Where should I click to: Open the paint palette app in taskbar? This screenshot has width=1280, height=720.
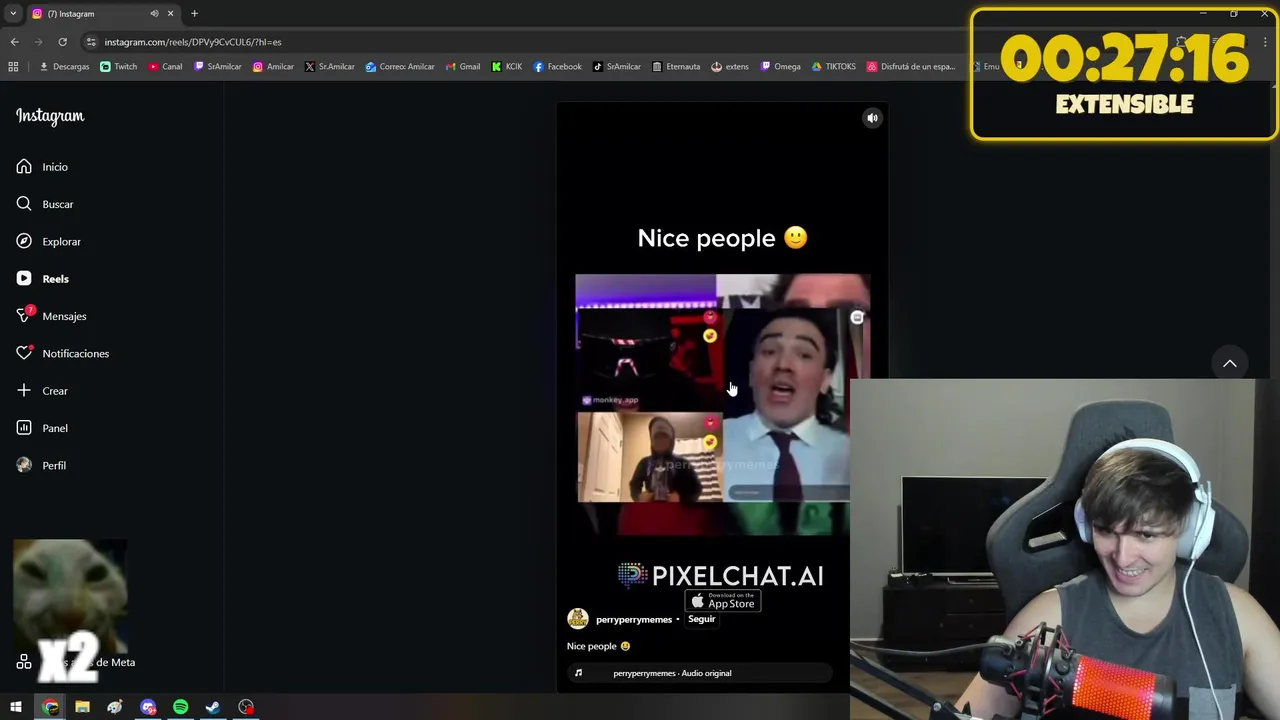tap(115, 707)
